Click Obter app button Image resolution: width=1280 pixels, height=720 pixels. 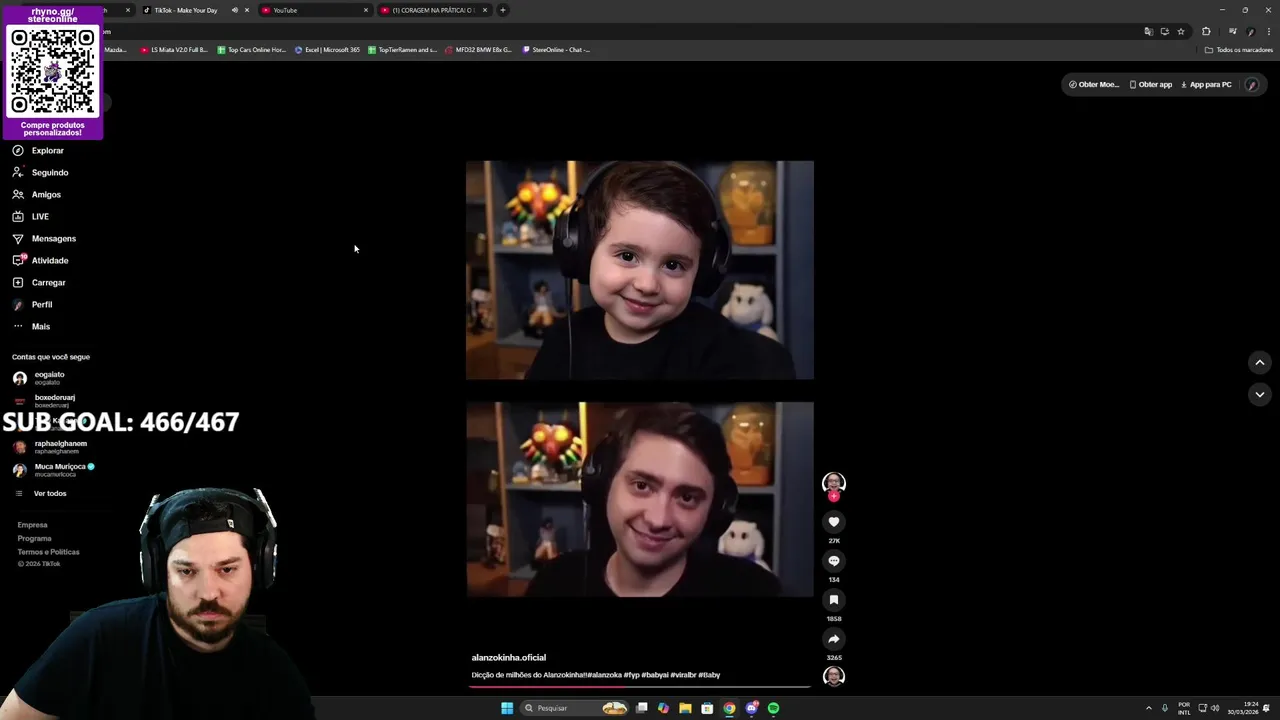pos(1150,85)
